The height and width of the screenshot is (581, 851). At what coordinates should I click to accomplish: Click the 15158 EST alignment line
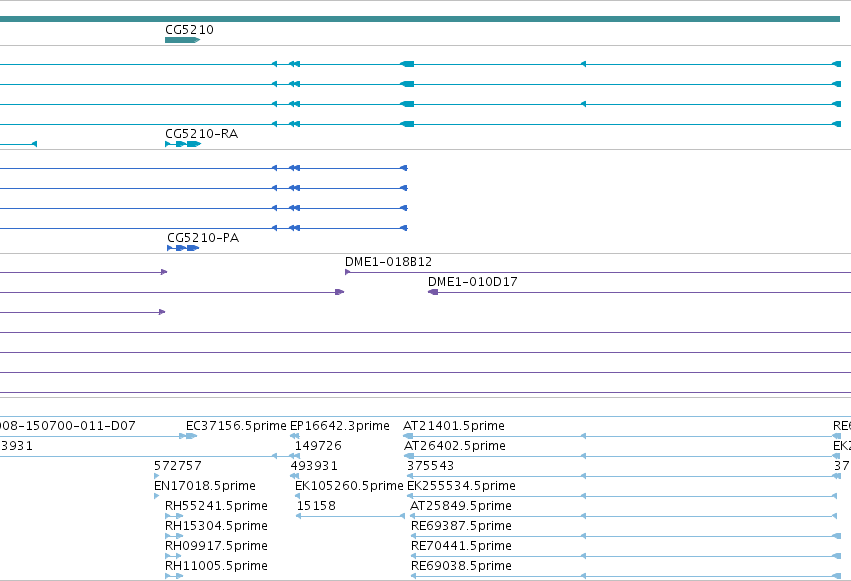click(x=350, y=516)
